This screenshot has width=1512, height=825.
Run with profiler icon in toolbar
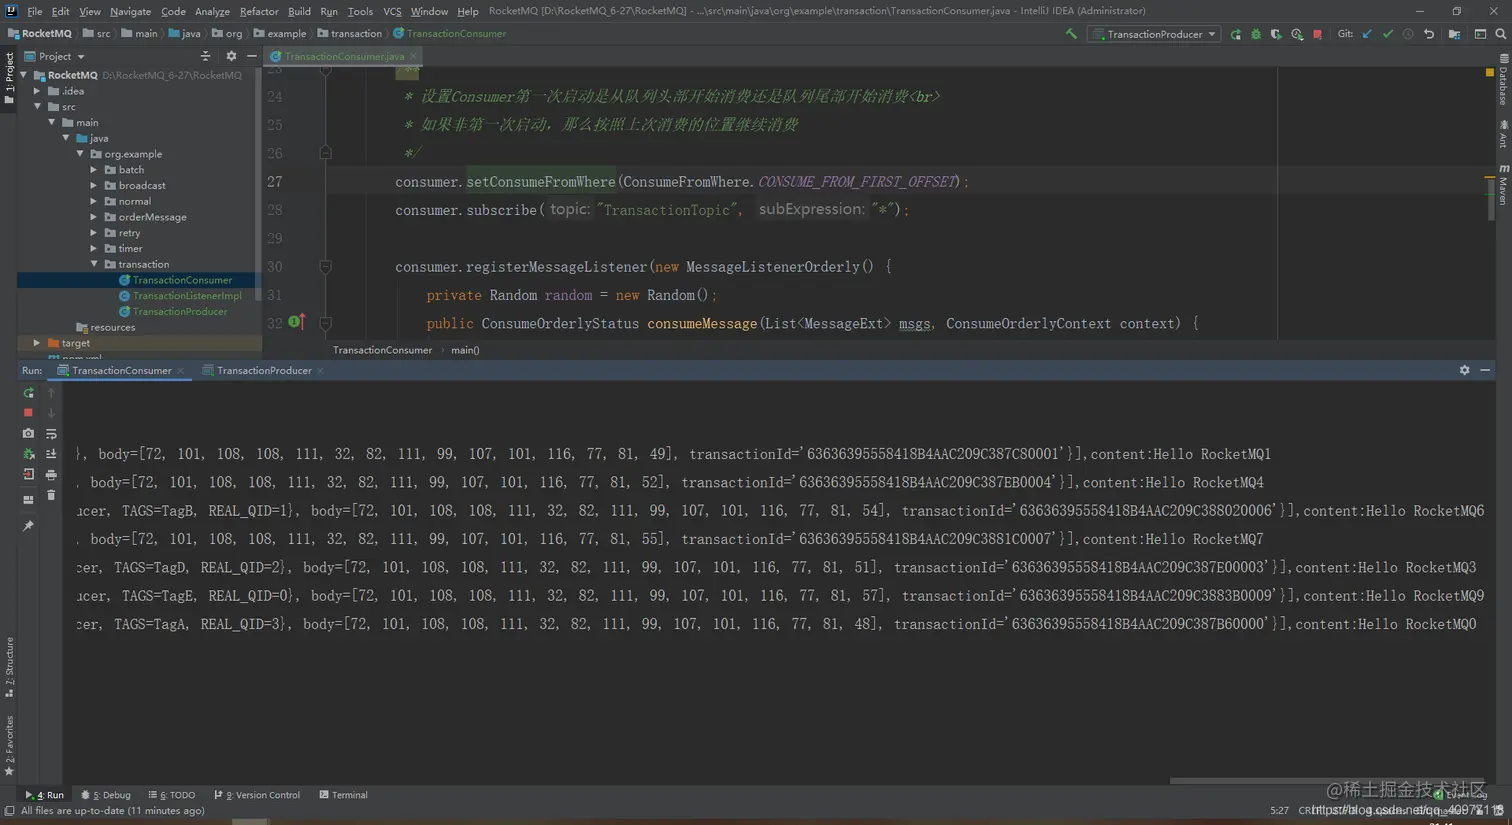coord(1297,34)
